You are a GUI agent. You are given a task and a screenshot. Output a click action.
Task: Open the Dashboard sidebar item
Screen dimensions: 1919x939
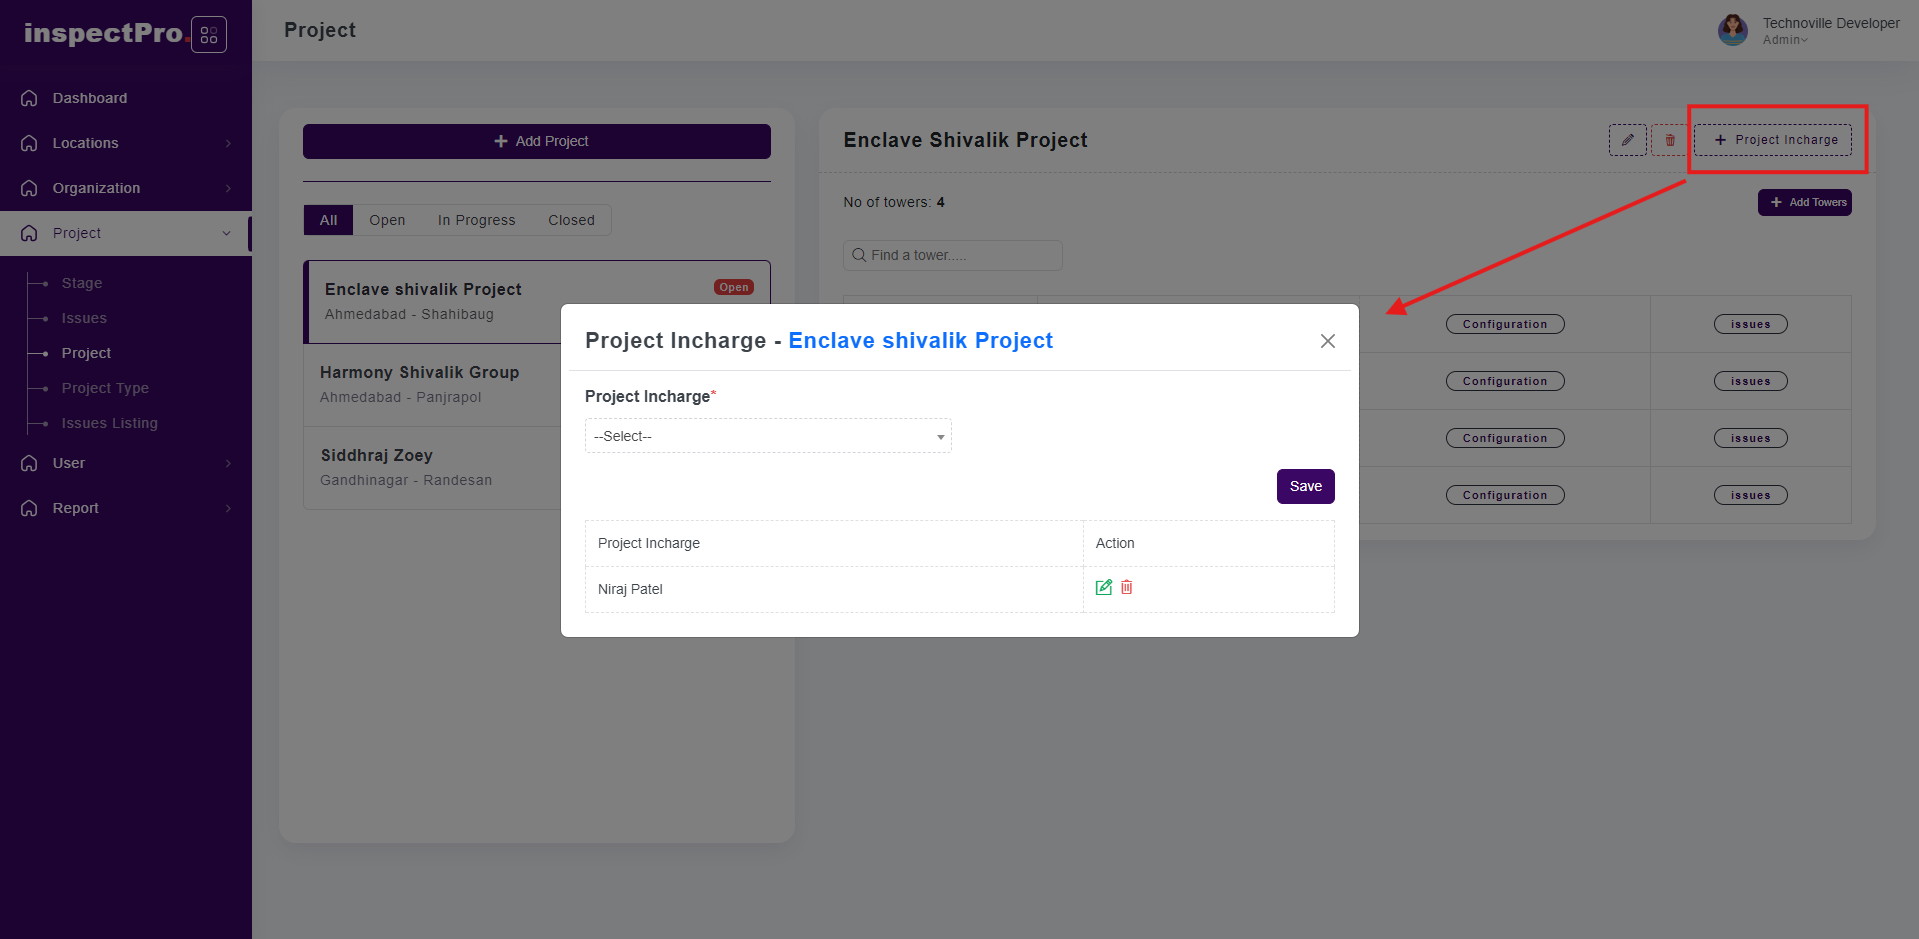(90, 98)
